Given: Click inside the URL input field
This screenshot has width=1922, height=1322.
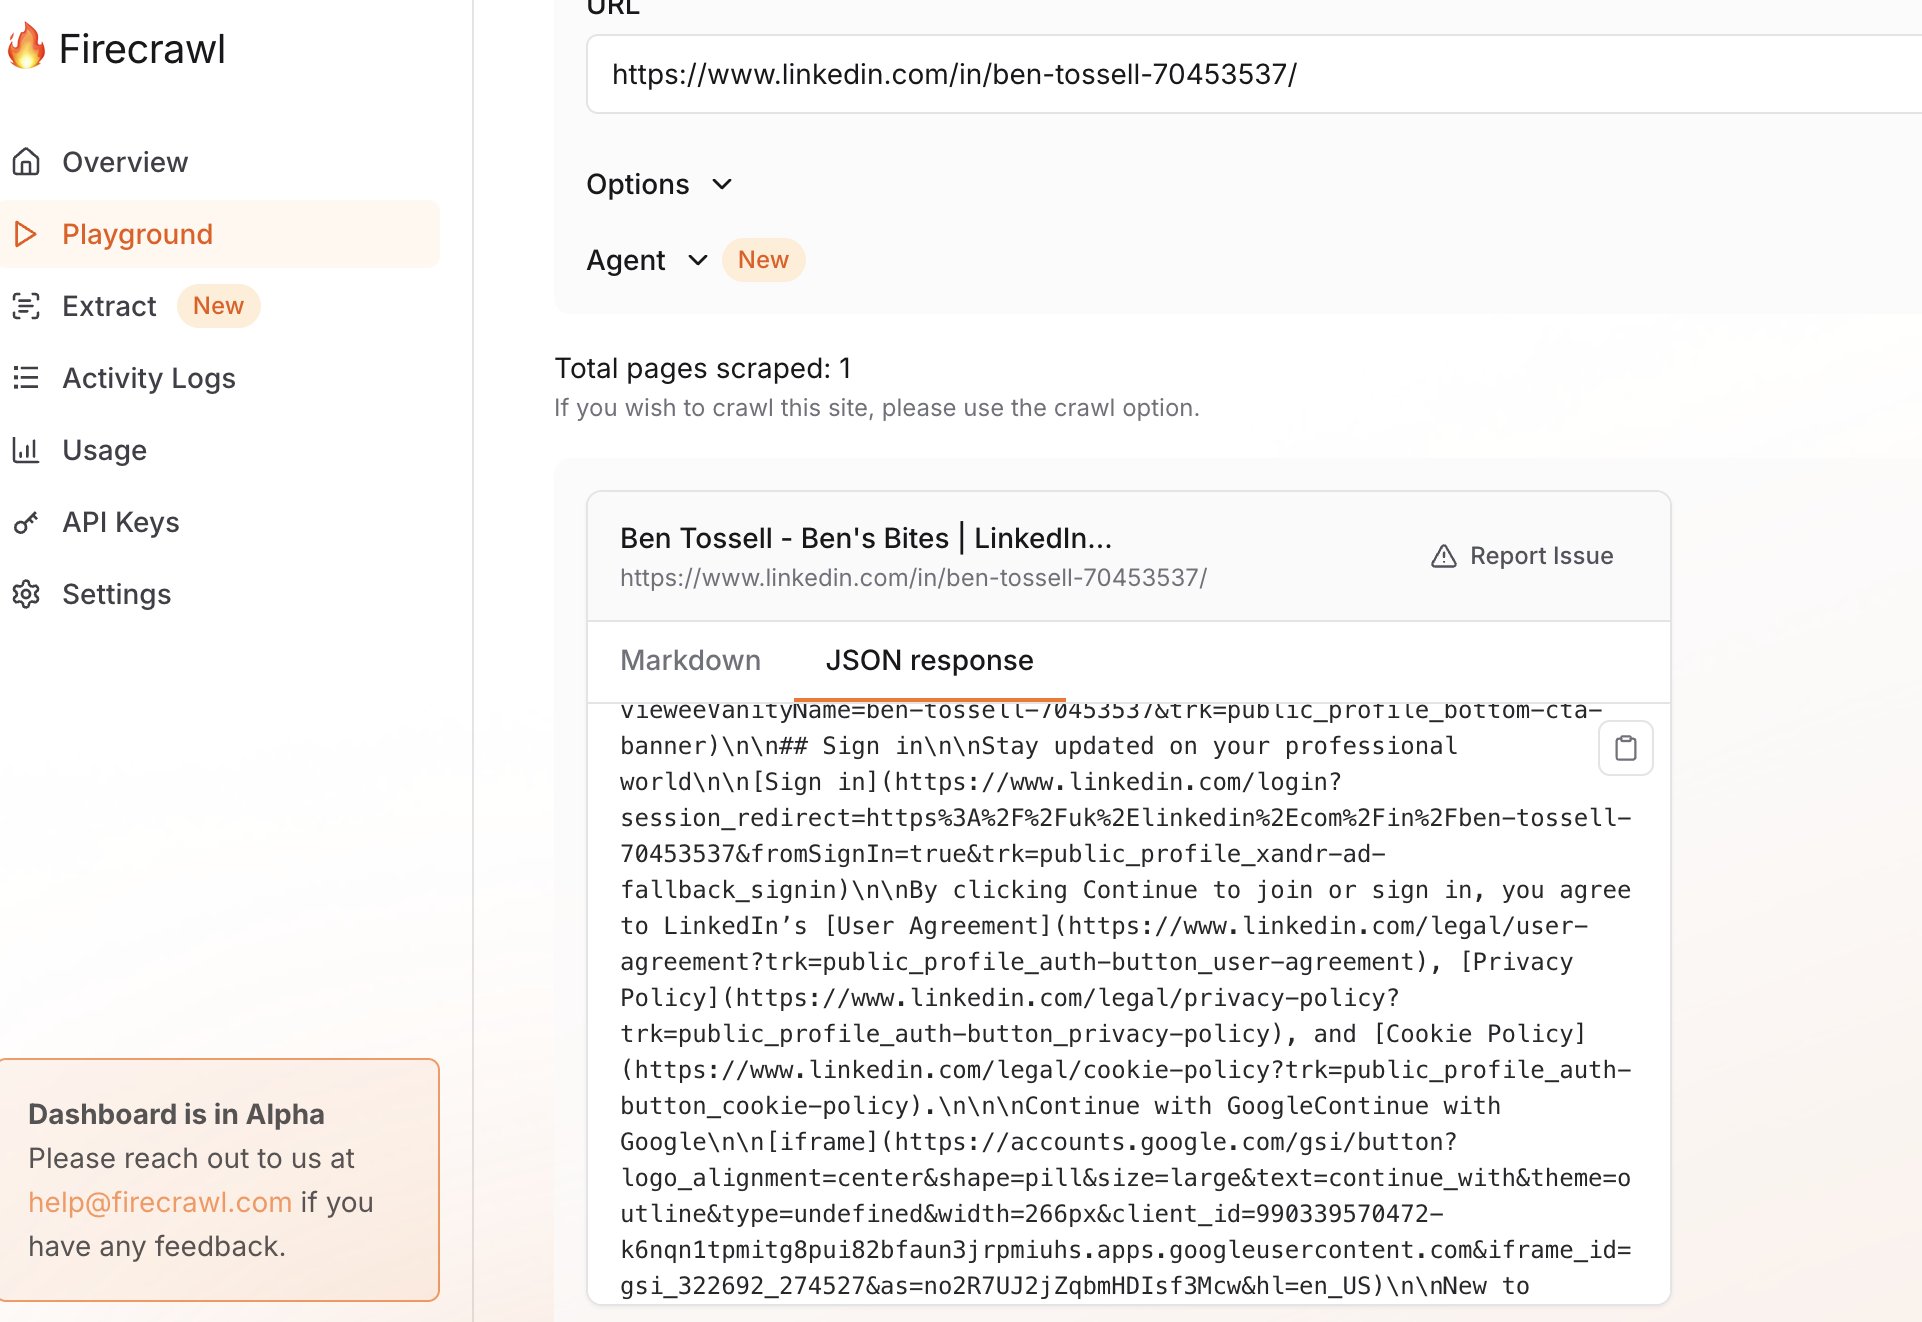Looking at the screenshot, I should (1254, 74).
